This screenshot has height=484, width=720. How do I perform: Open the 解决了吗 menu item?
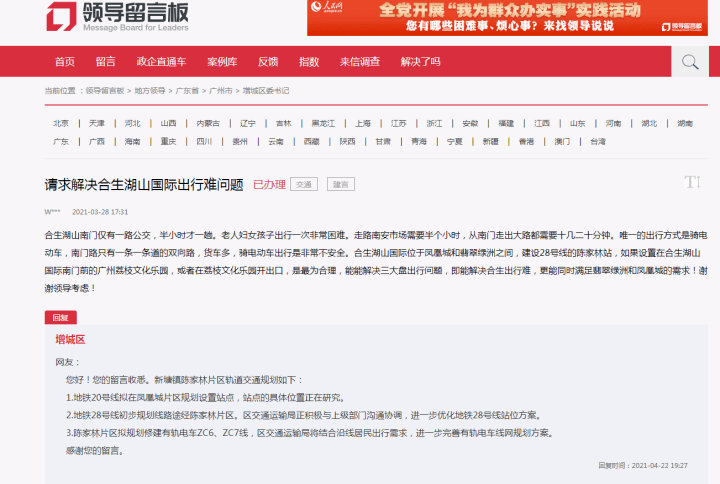point(421,62)
